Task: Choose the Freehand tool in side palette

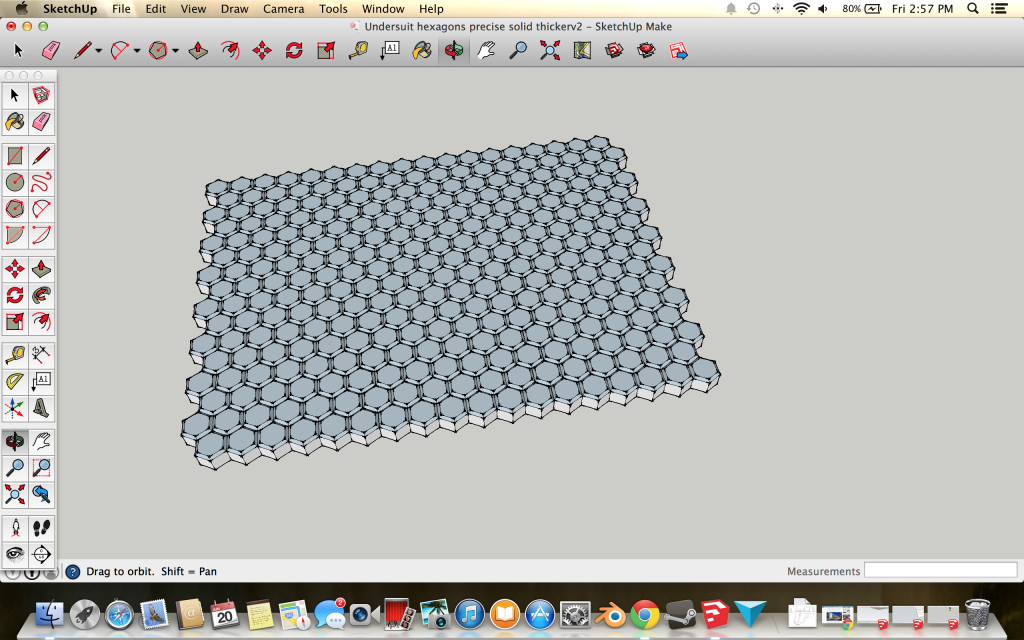Action: (x=41, y=182)
